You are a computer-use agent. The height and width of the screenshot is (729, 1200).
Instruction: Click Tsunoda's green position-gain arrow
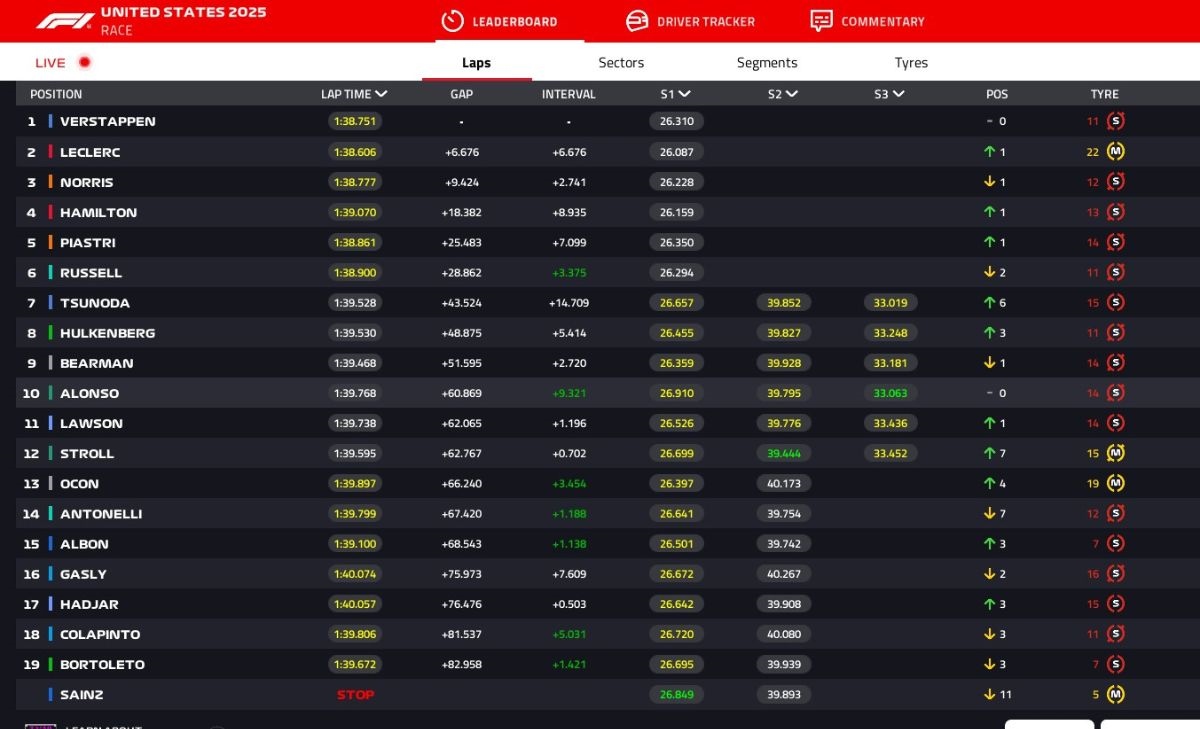pos(989,303)
